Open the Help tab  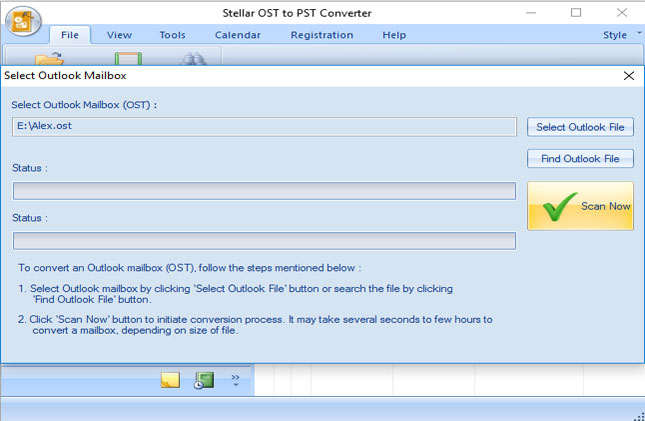tap(394, 35)
